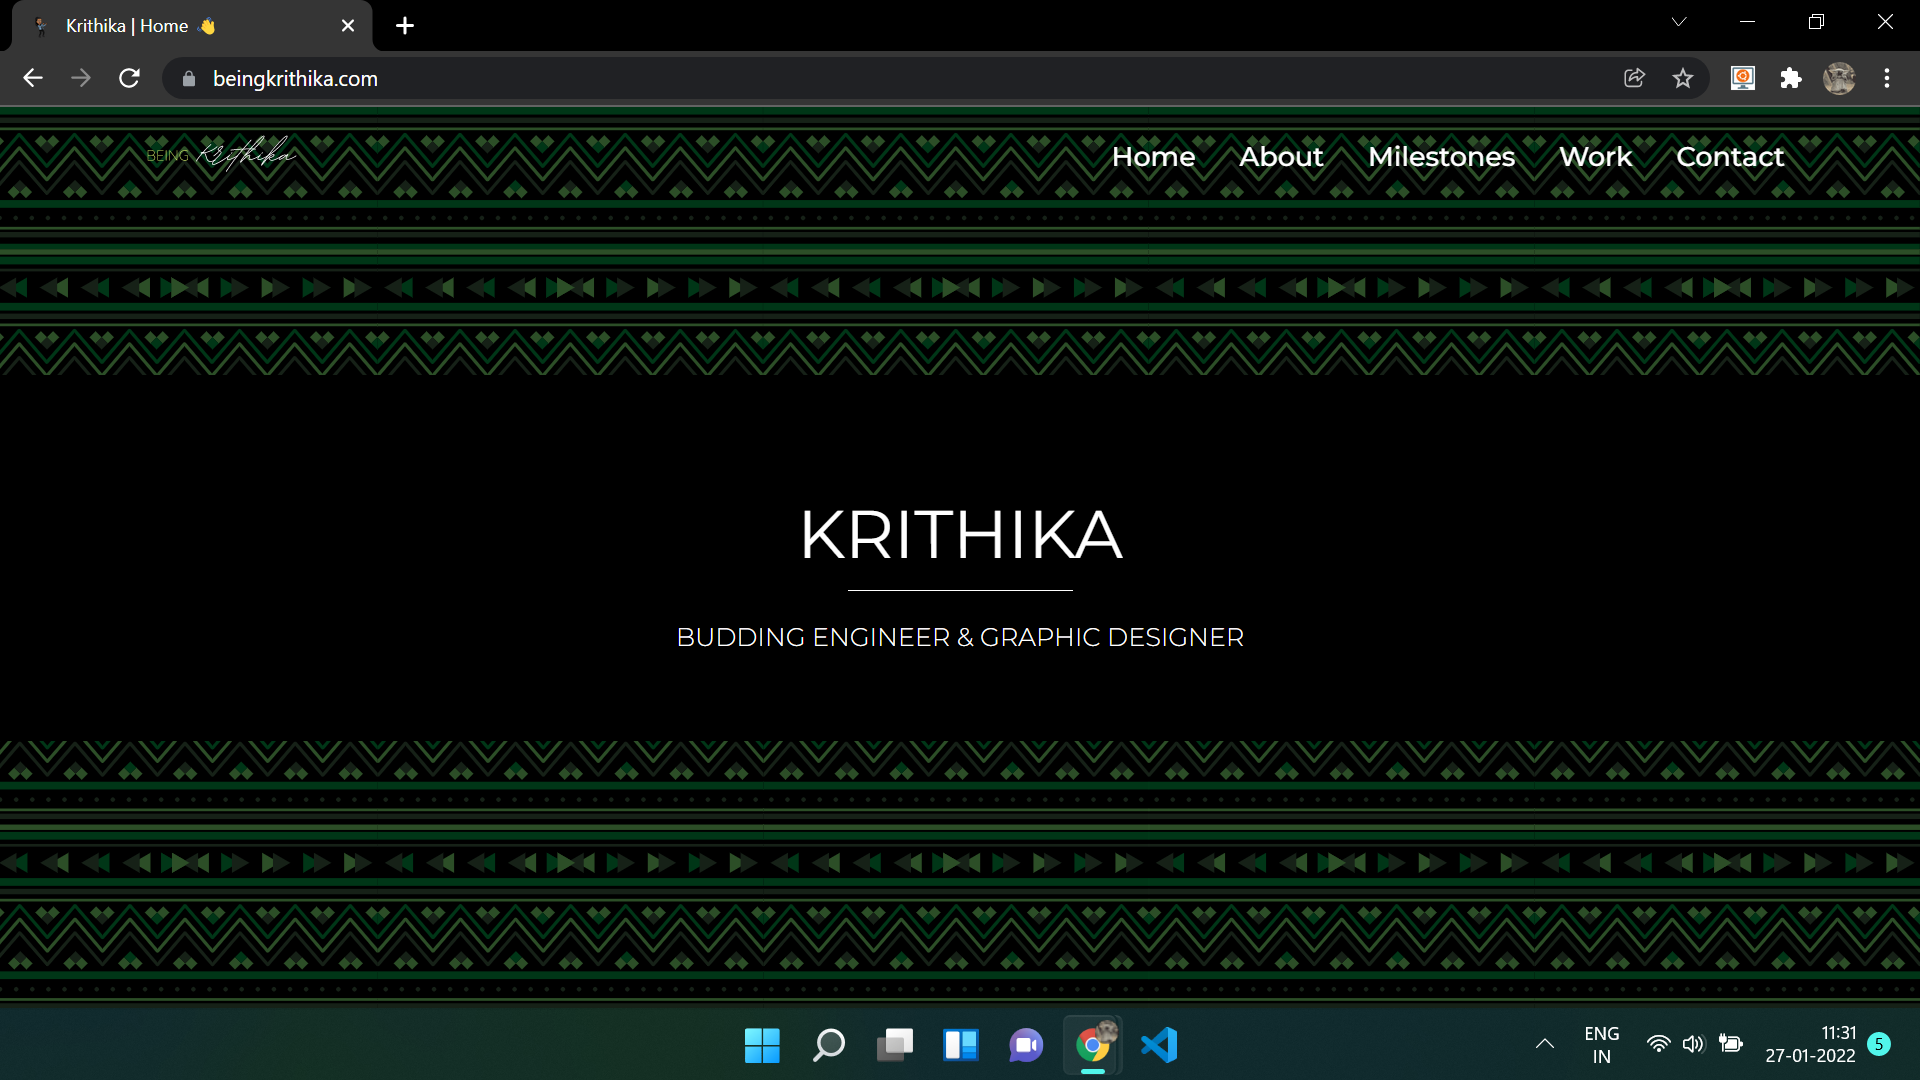This screenshot has height=1080, width=1920.
Task: Click the Contact navigation link
Action: click(1730, 157)
